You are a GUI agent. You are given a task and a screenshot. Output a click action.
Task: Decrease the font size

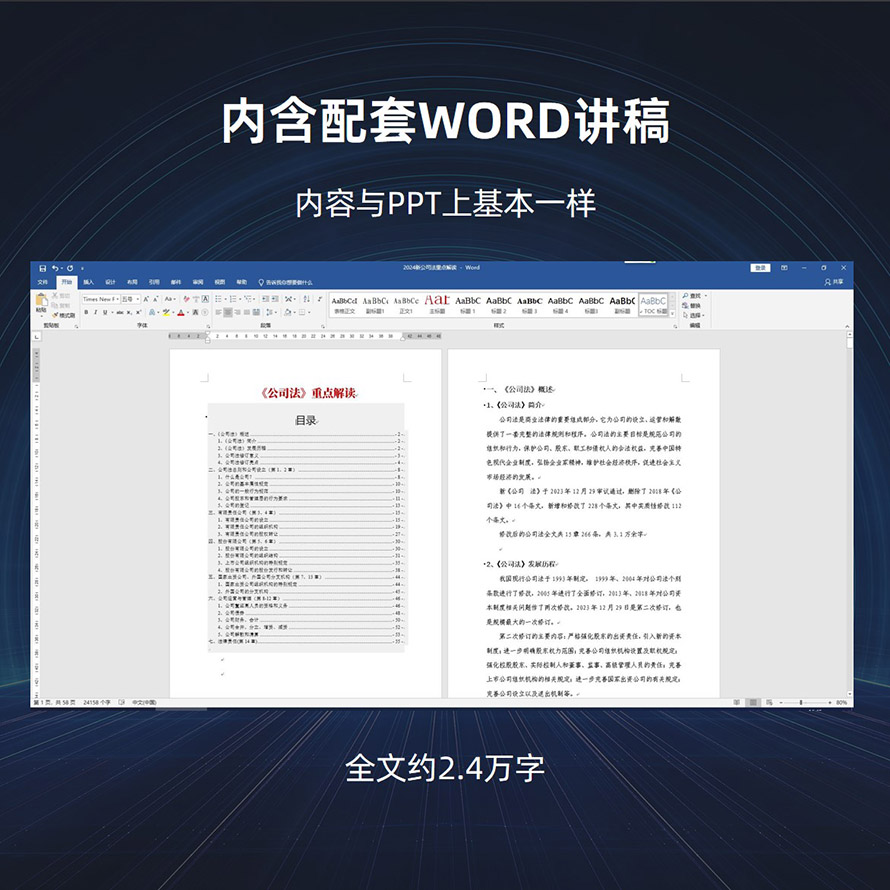(156, 299)
